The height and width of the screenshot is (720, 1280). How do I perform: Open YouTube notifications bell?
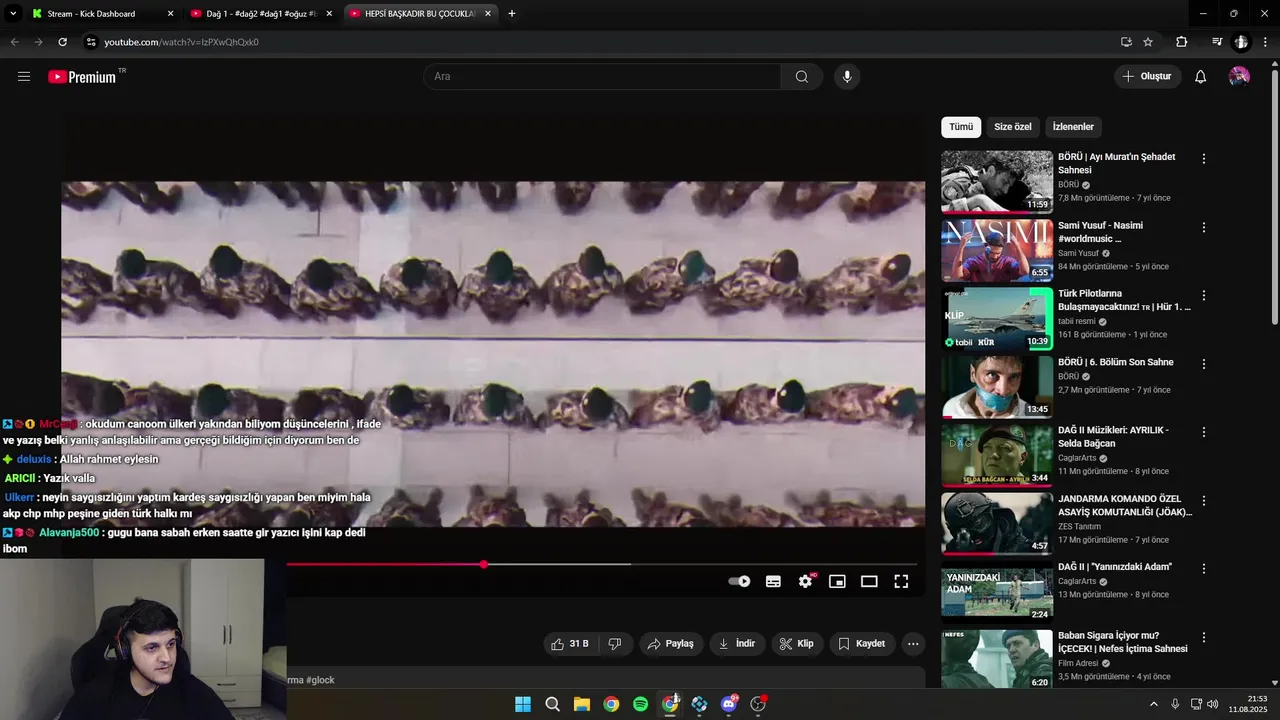click(x=1200, y=76)
